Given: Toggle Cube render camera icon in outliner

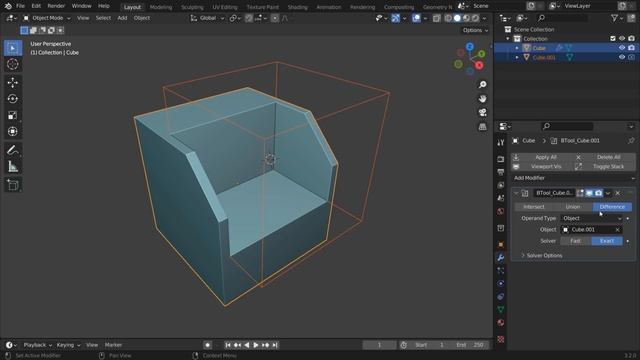Looking at the screenshot, I should [x=631, y=48].
